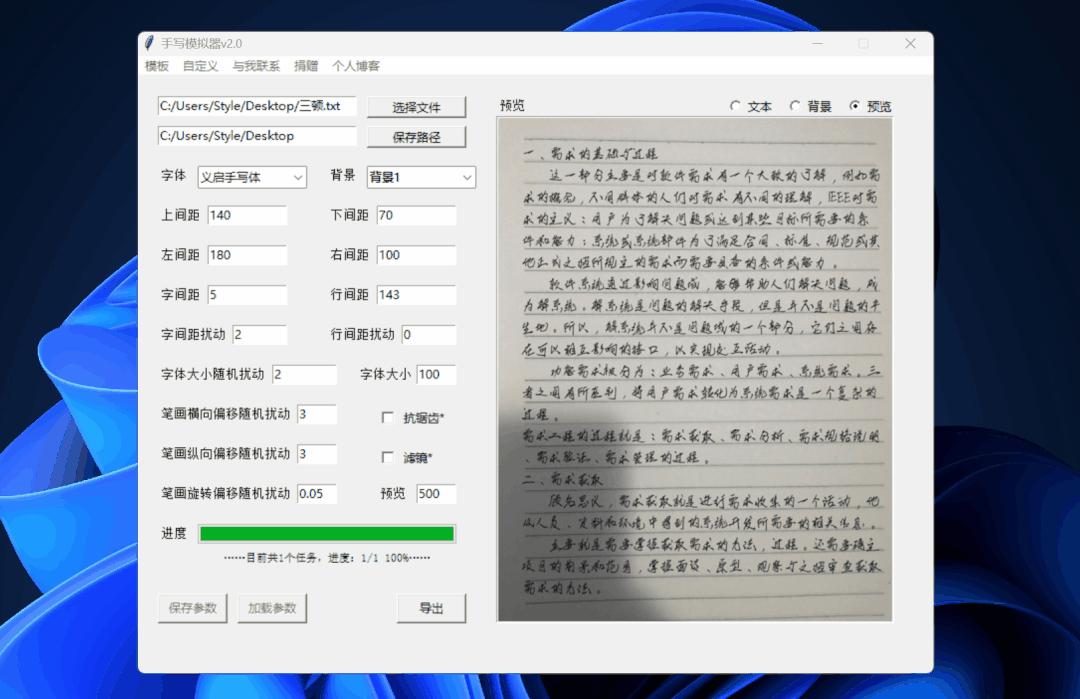Enable the 抗锯齿 anti-aliasing checkbox
Viewport: 1080px width, 699px height.
pyautogui.click(x=388, y=418)
